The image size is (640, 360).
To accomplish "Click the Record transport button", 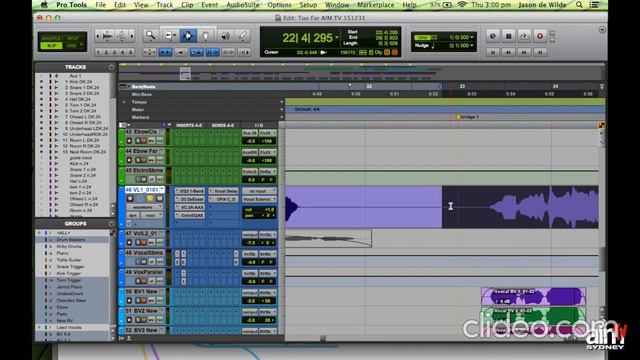I will (540, 36).
